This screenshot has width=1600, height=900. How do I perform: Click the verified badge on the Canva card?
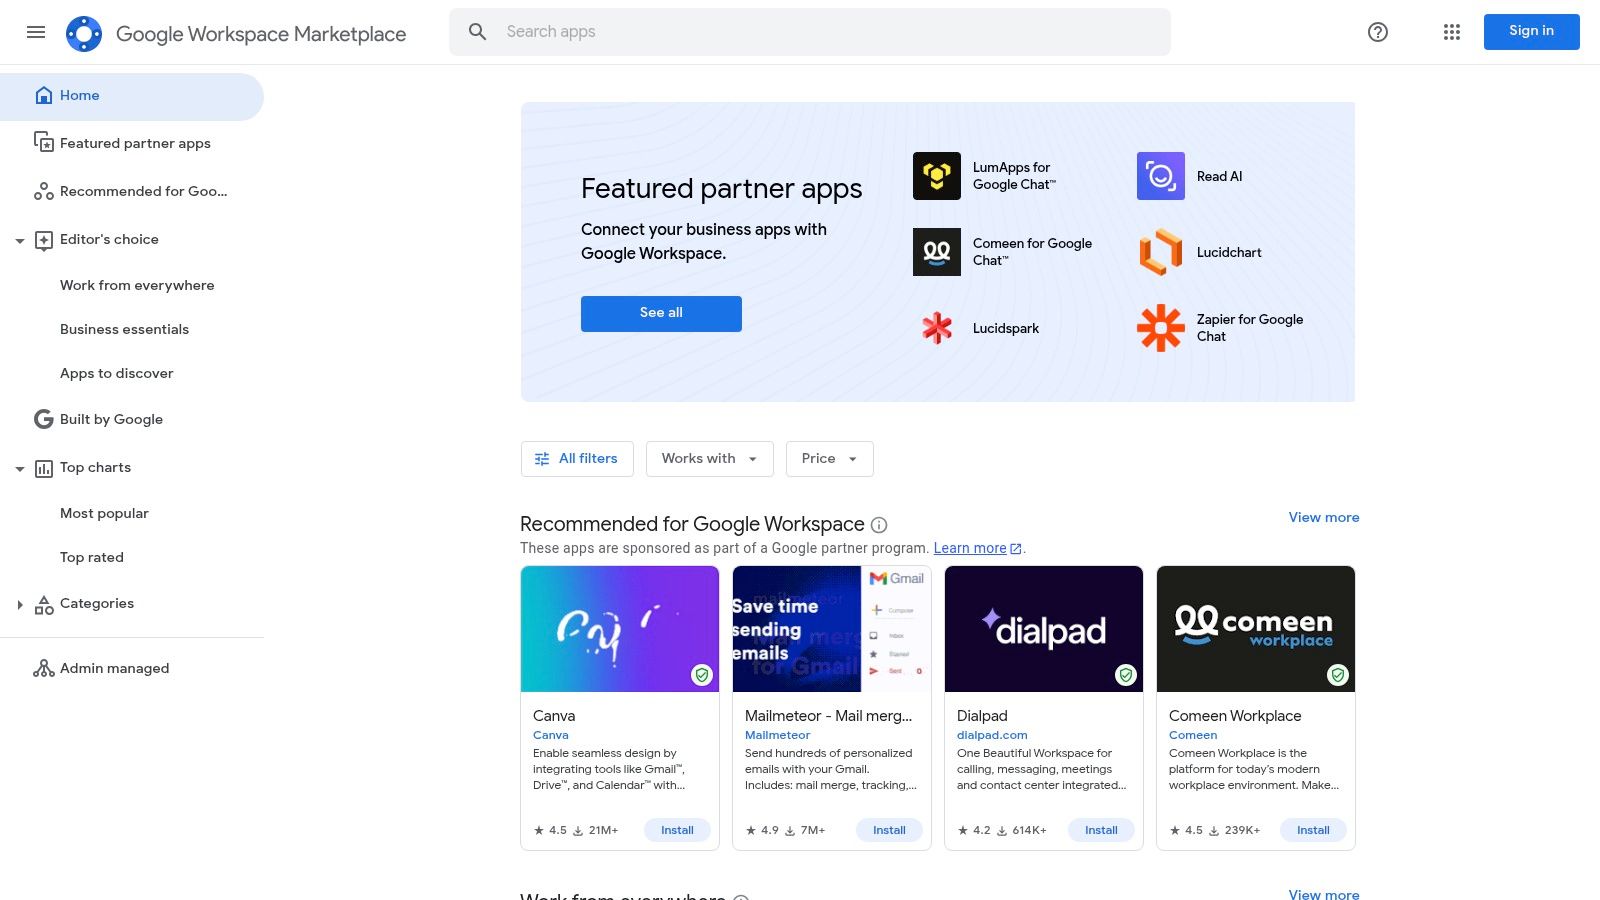tap(701, 675)
